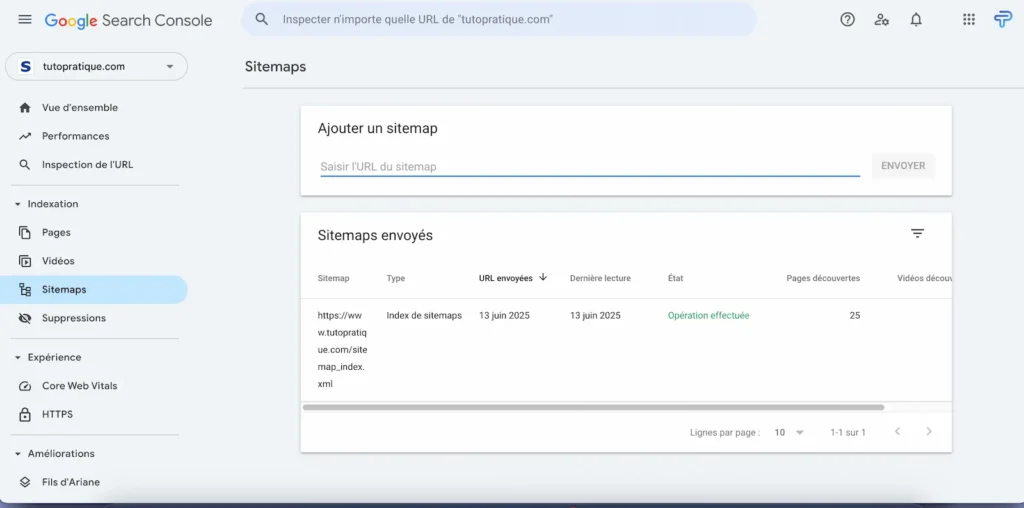1024x508 pixels.
Task: Click the 1-1 sur 1 pagination text
Action: [x=848, y=432]
